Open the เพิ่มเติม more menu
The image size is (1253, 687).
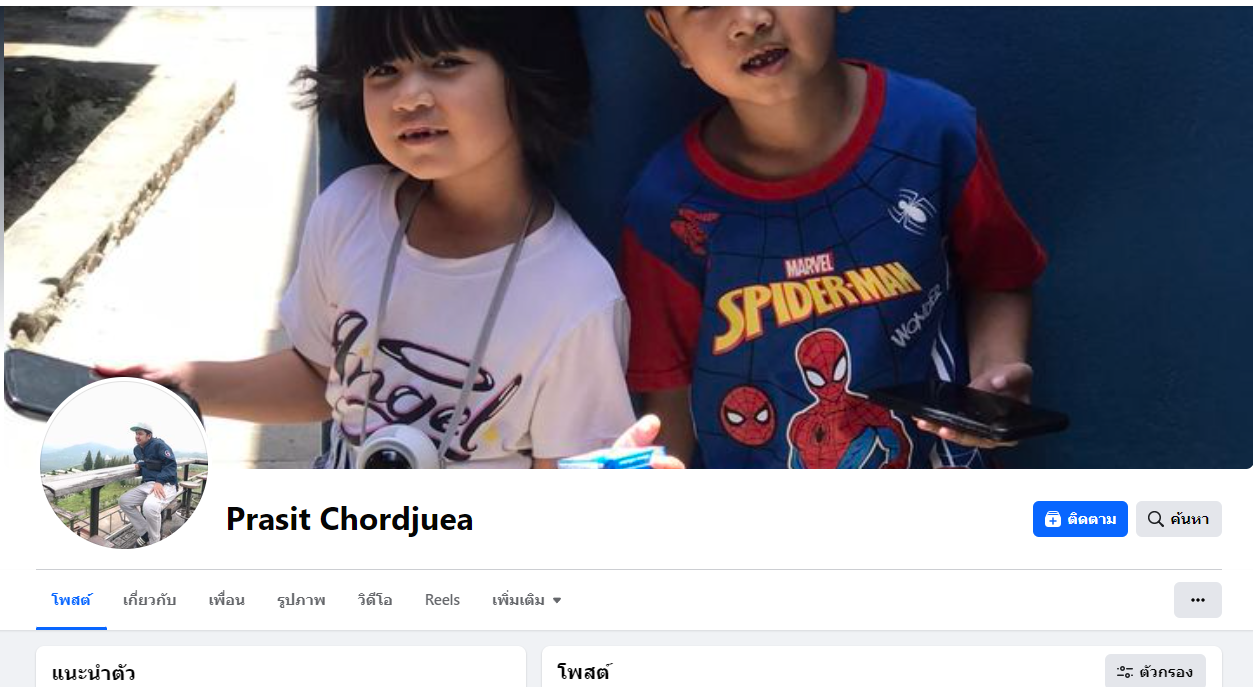[x=527, y=600]
